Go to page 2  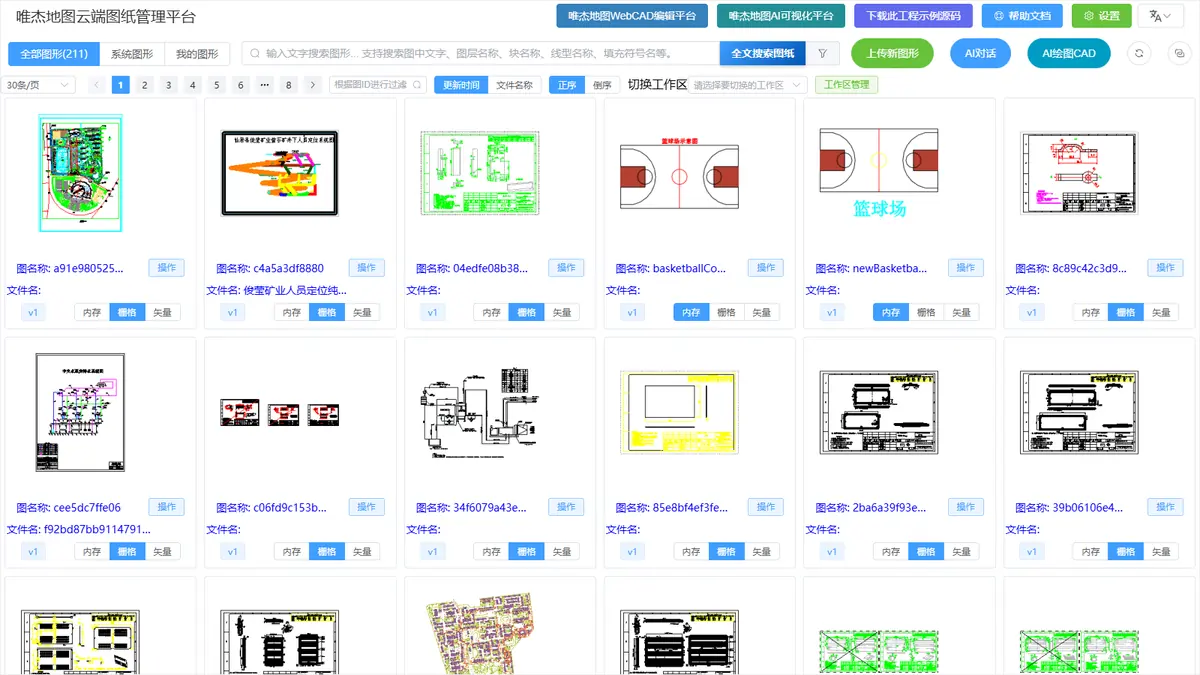tap(145, 85)
